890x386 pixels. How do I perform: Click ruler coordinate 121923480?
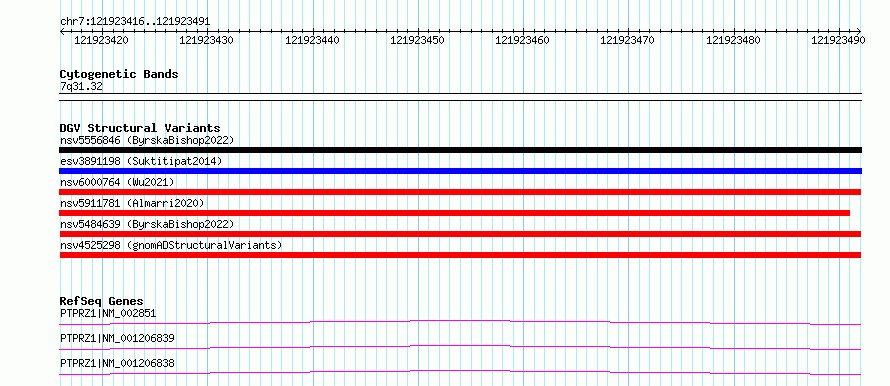click(733, 40)
